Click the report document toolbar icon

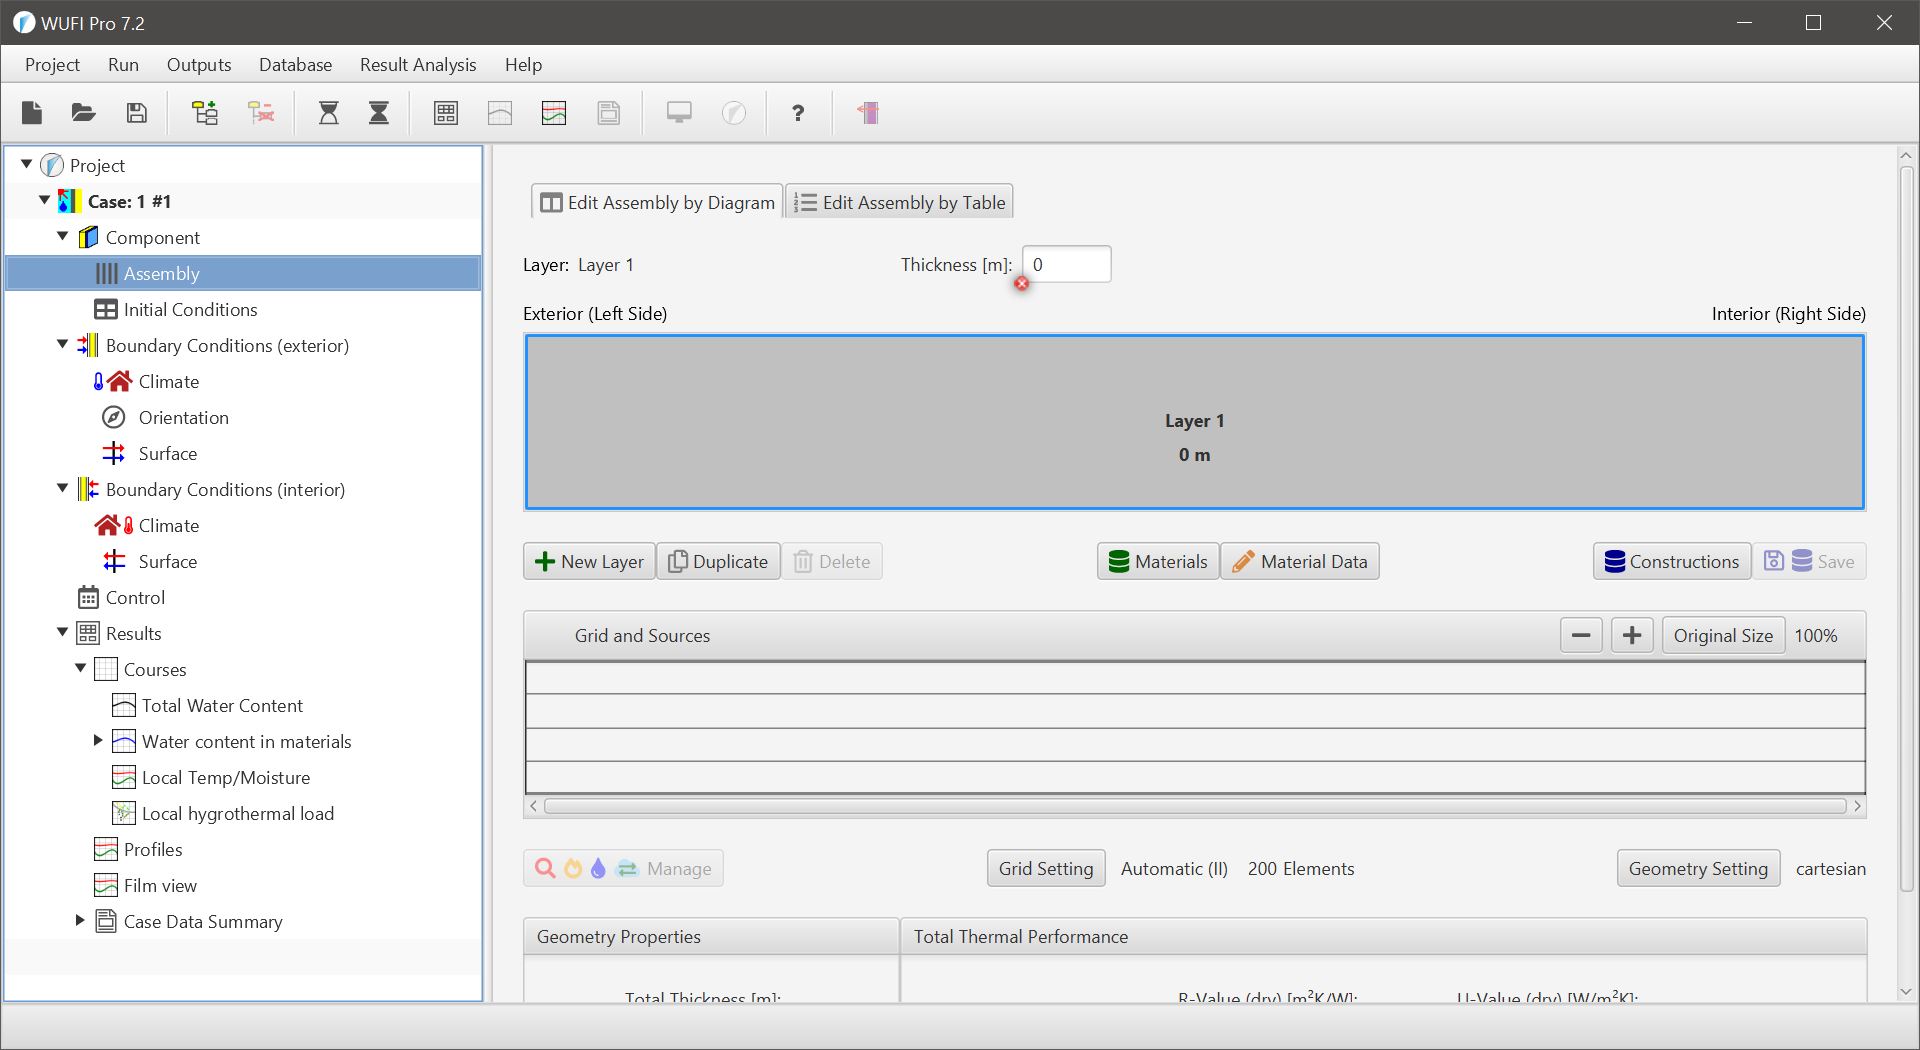point(608,113)
